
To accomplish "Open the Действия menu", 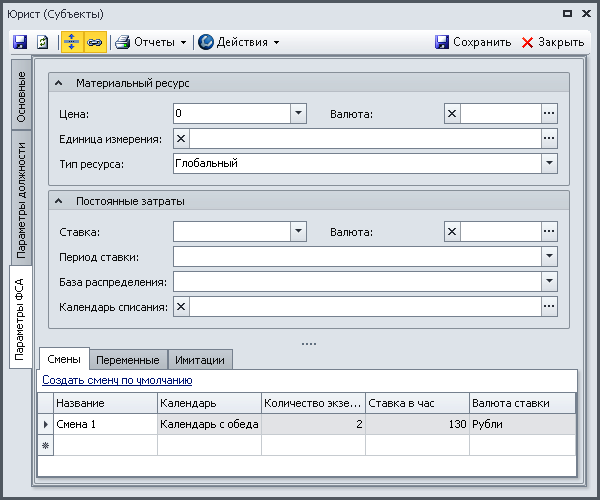I will (x=238, y=42).
